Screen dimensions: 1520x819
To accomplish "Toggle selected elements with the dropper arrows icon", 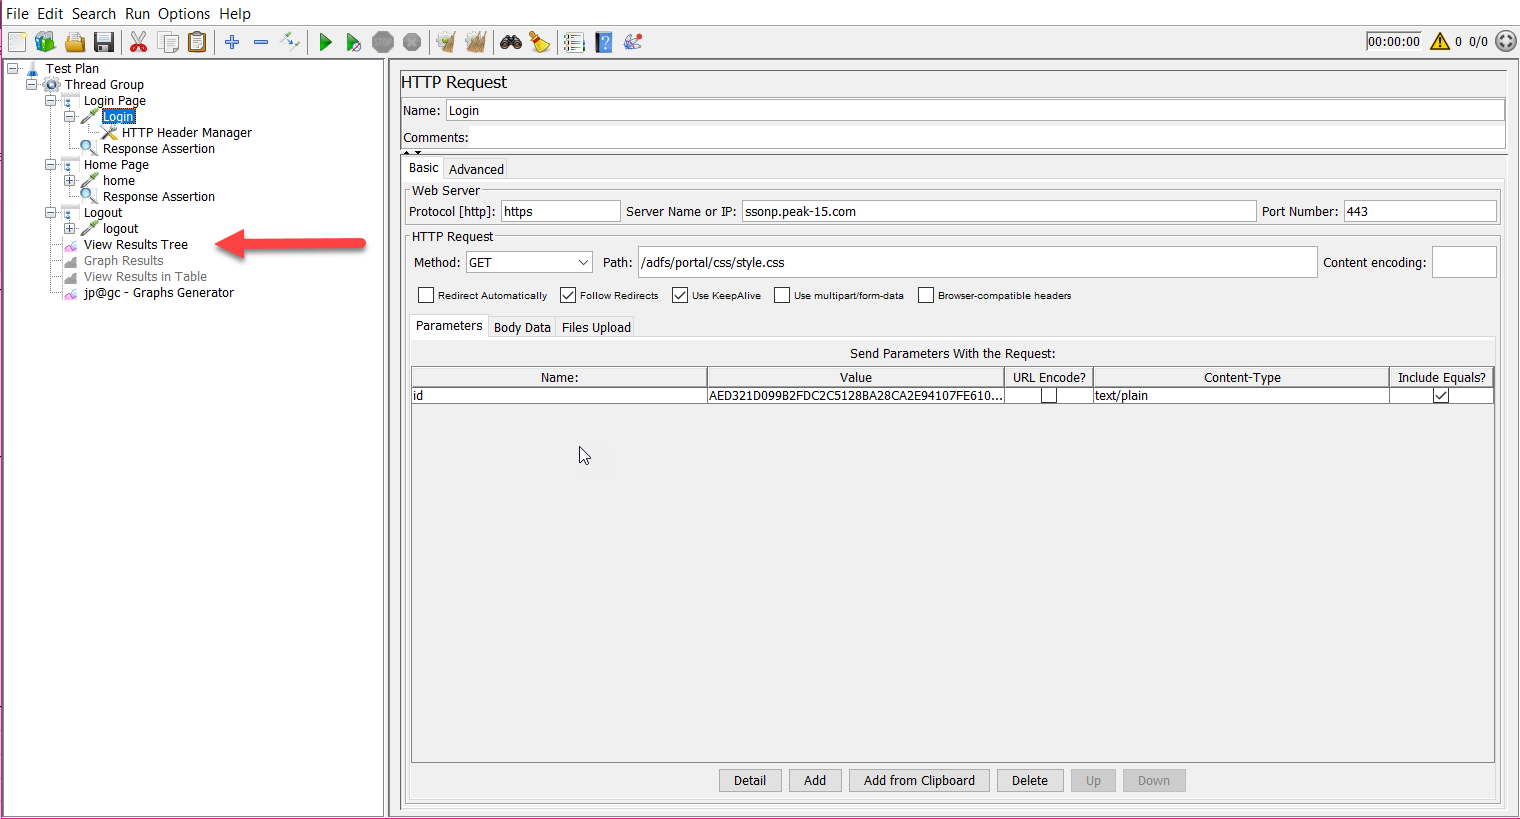I will 290,42.
